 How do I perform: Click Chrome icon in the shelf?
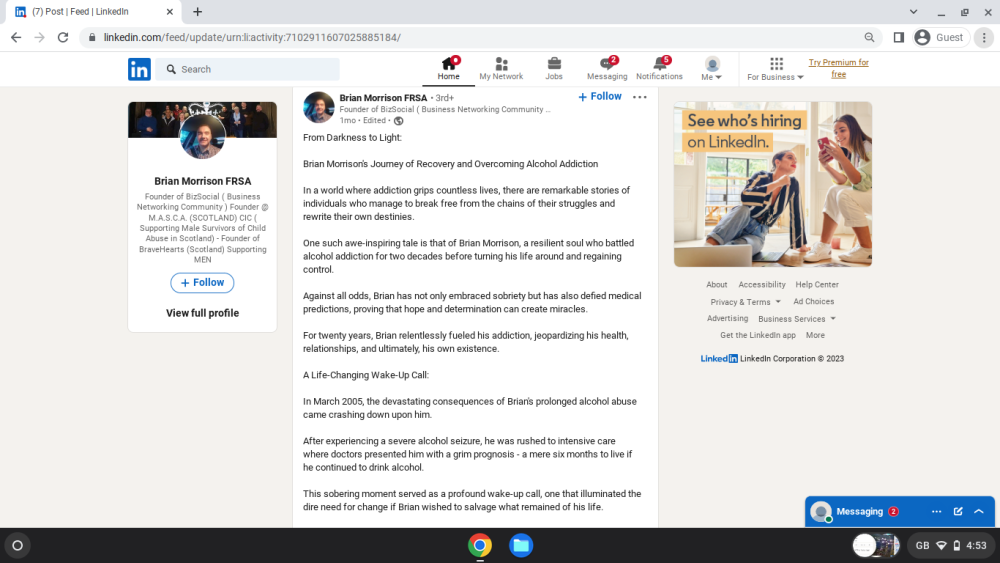point(480,545)
